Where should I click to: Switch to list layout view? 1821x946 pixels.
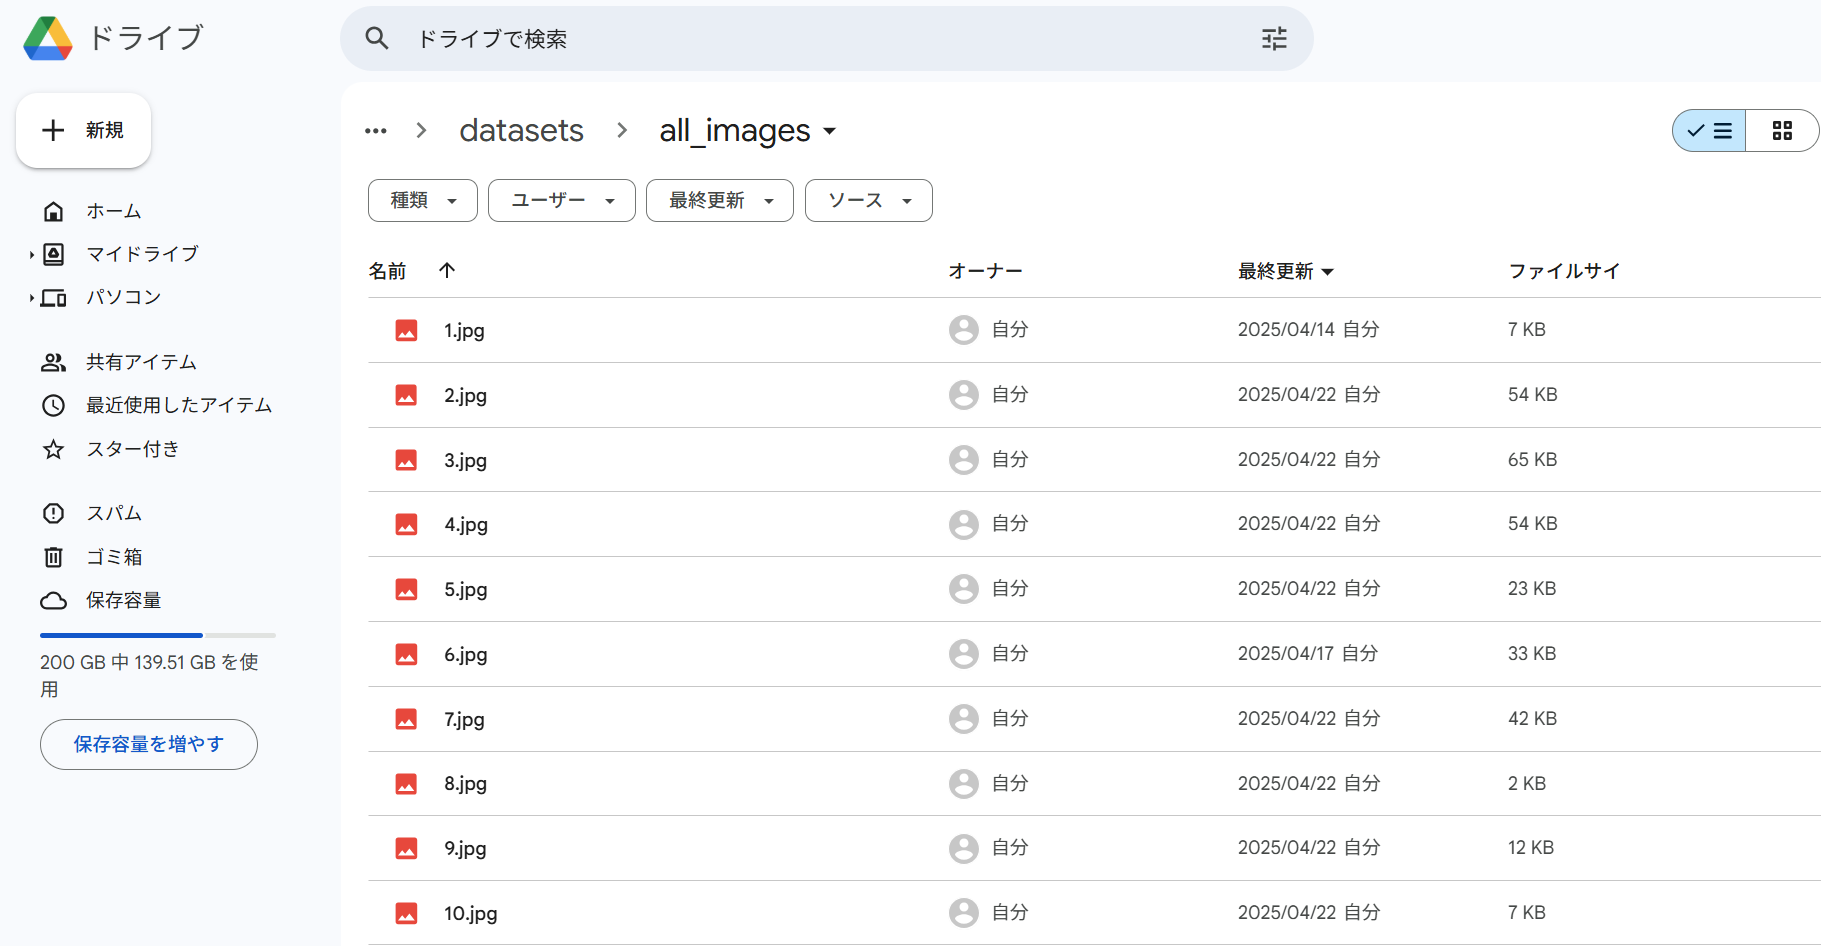pos(1709,131)
